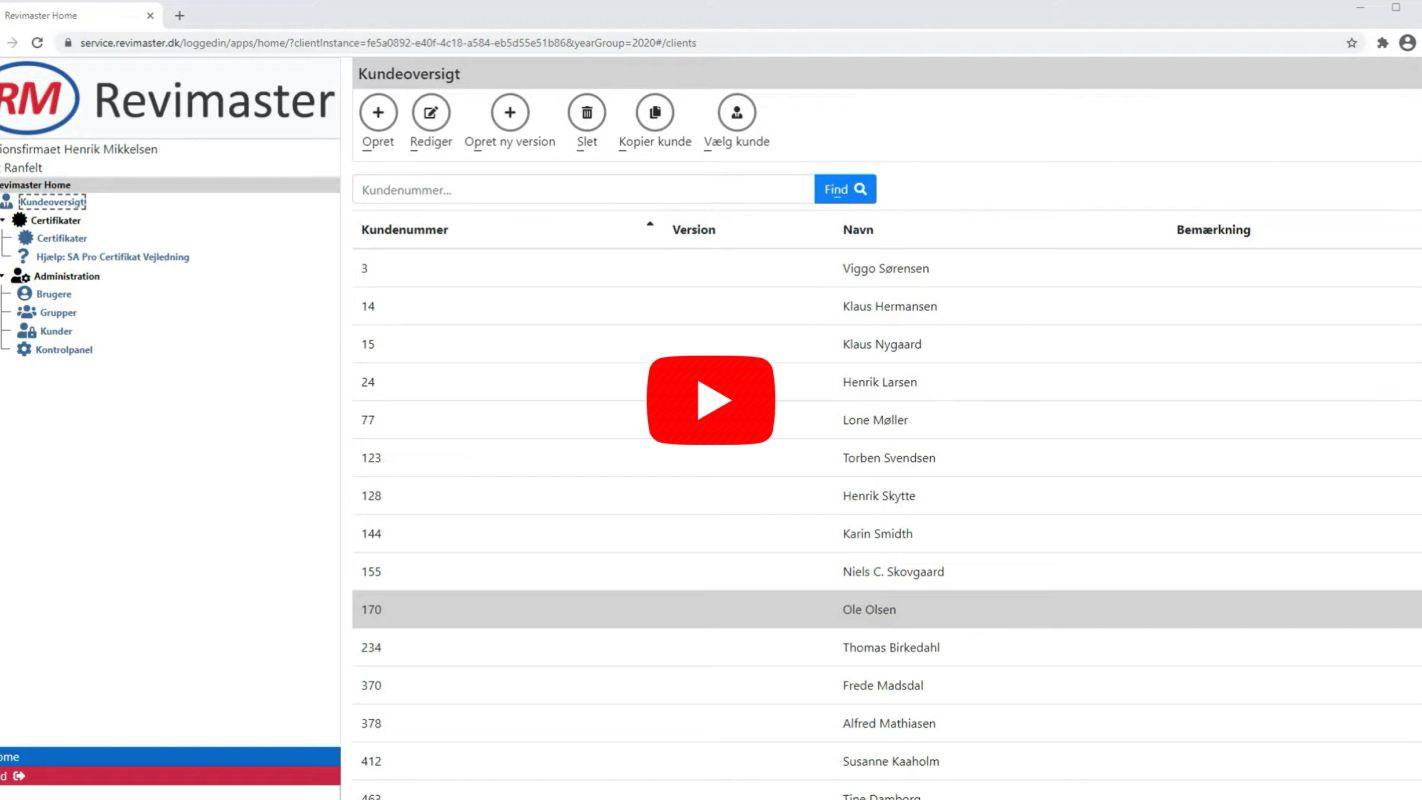
Task: Click the Revimaster logo
Action: pyautogui.click(x=167, y=99)
